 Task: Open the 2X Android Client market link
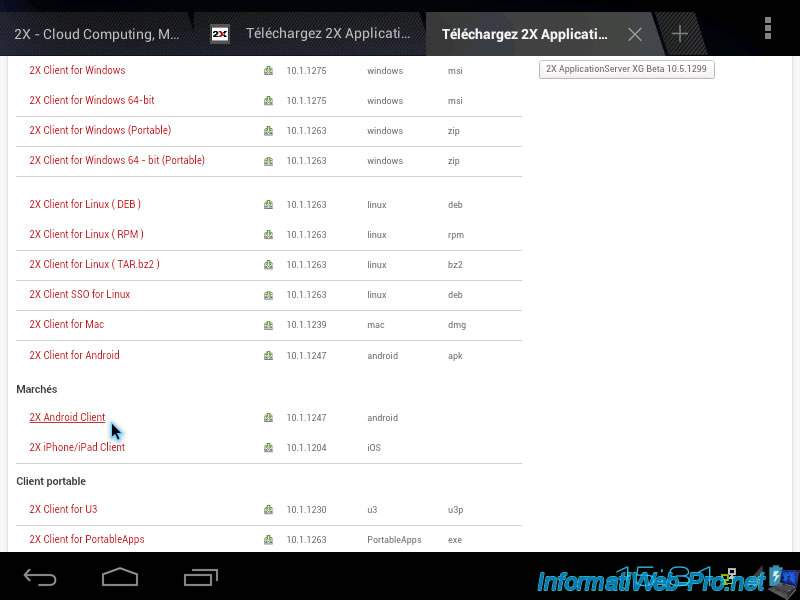pos(67,417)
